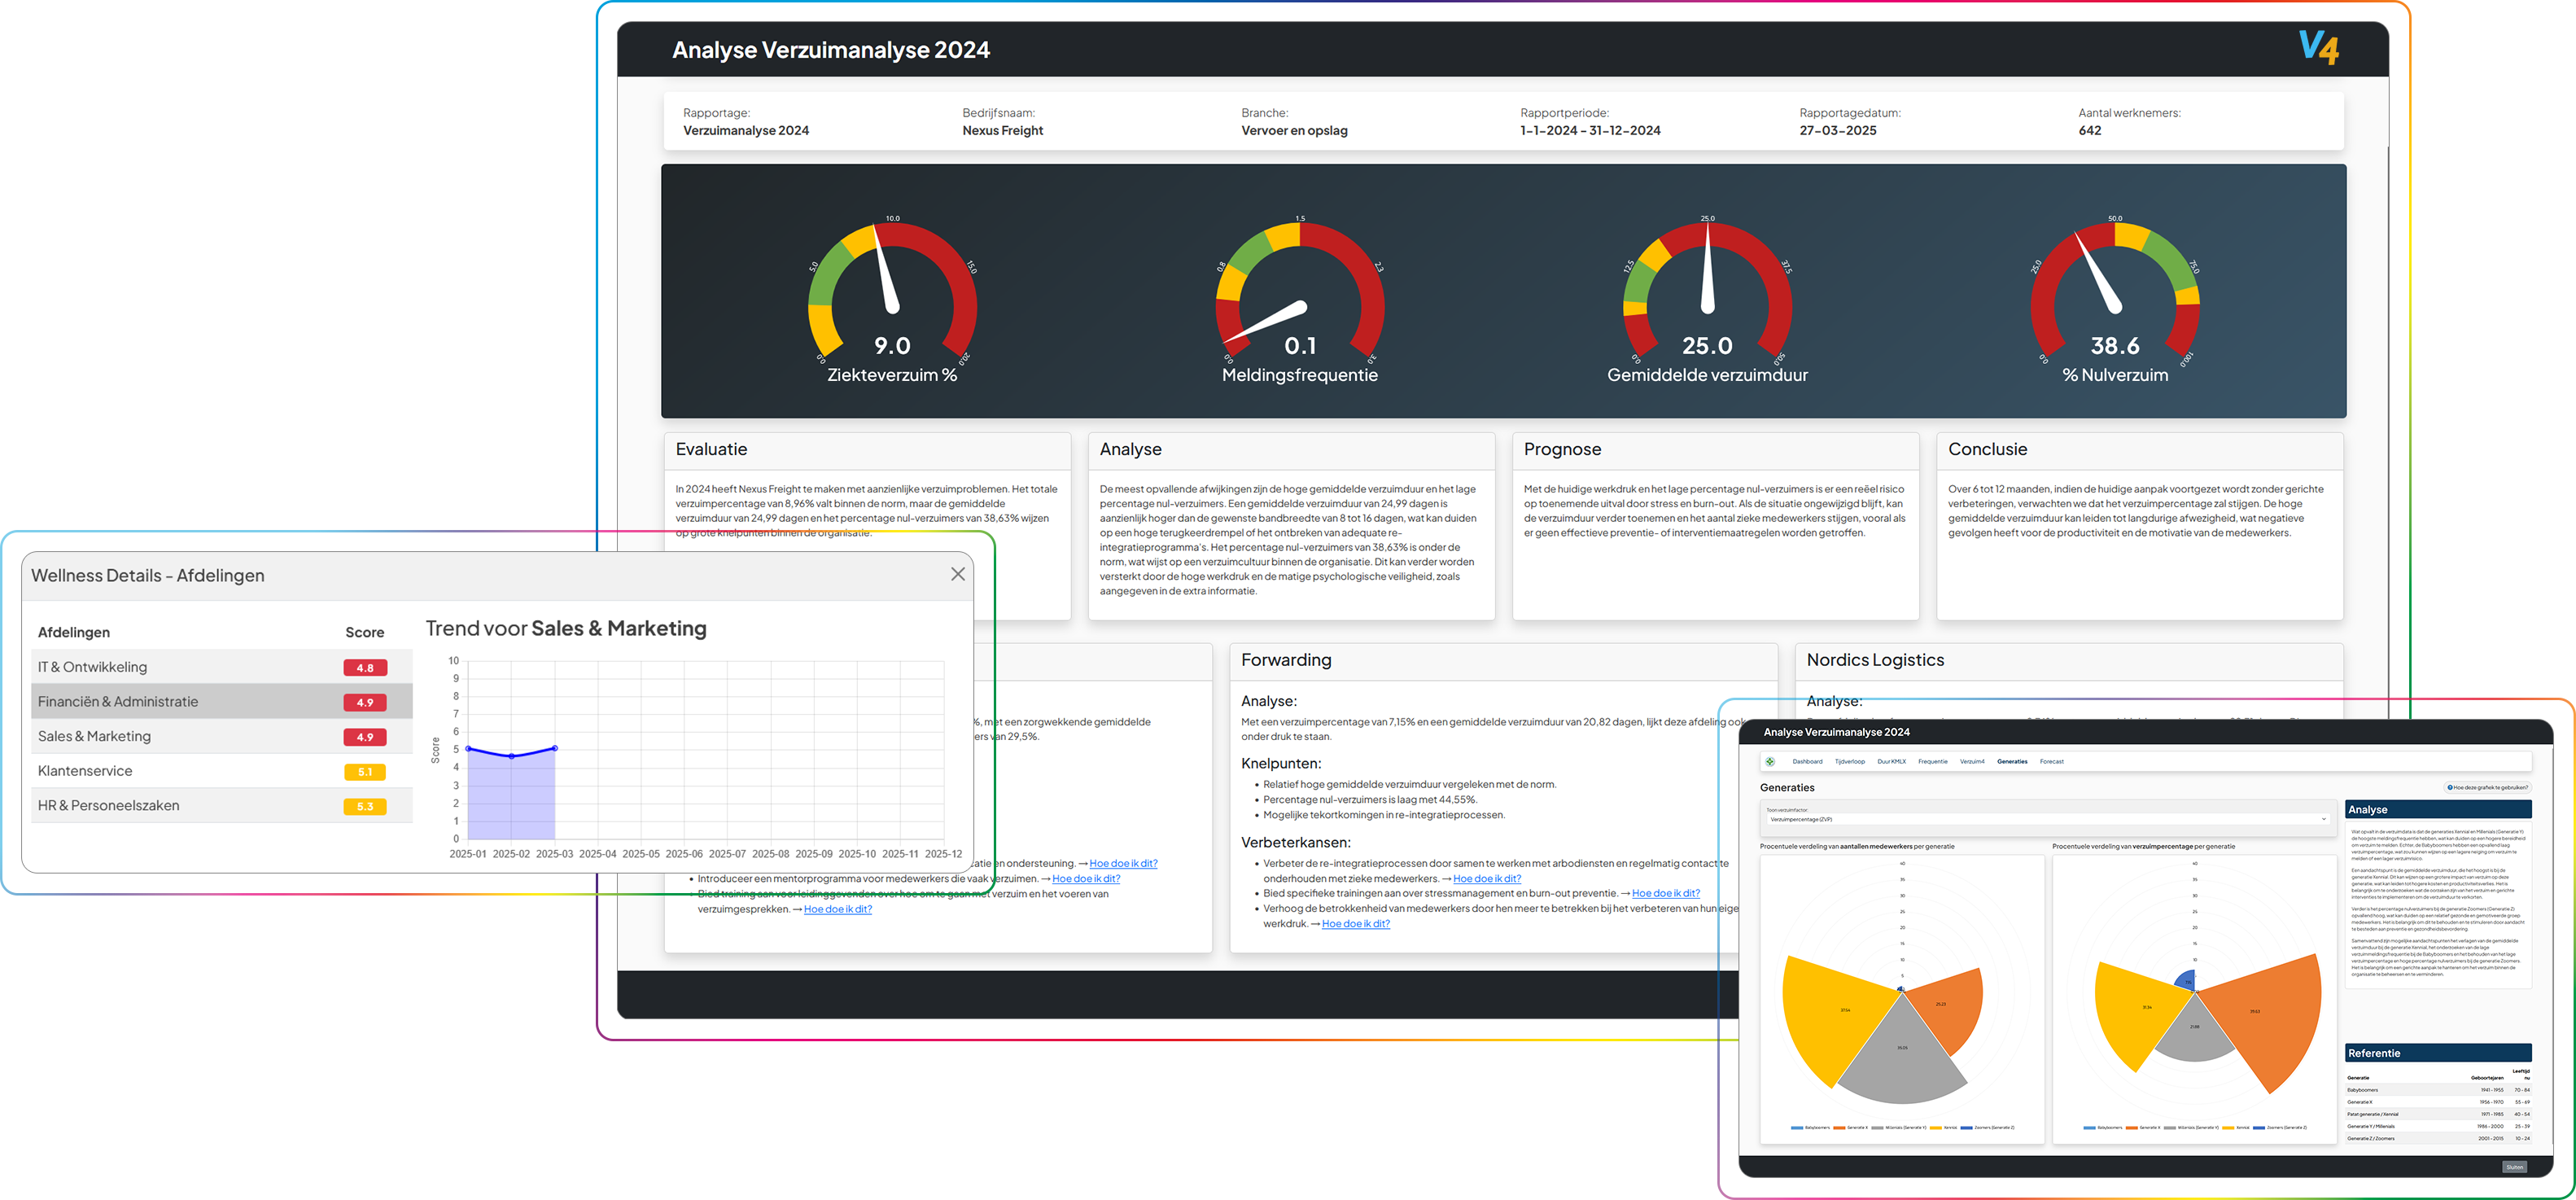Click the Meldingsfrequentie gauge
Image resolution: width=2576 pixels, height=1200 pixels.
click(1299, 300)
